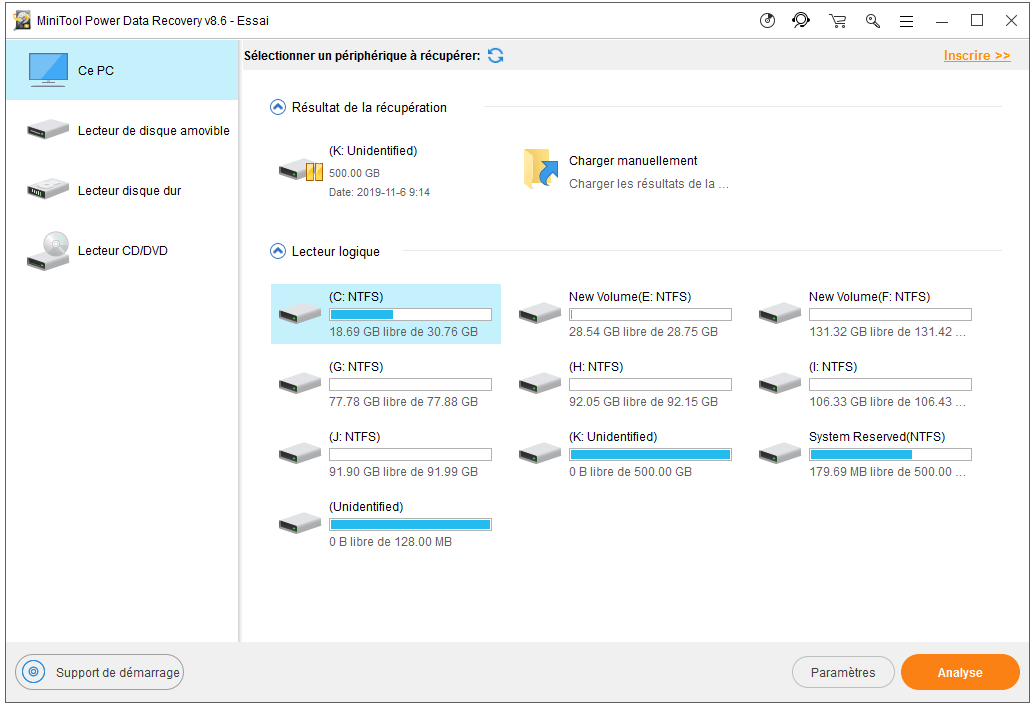Select New Volume(F: NTFS) label
The width and height of the screenshot is (1034, 706).
pyautogui.click(x=869, y=297)
